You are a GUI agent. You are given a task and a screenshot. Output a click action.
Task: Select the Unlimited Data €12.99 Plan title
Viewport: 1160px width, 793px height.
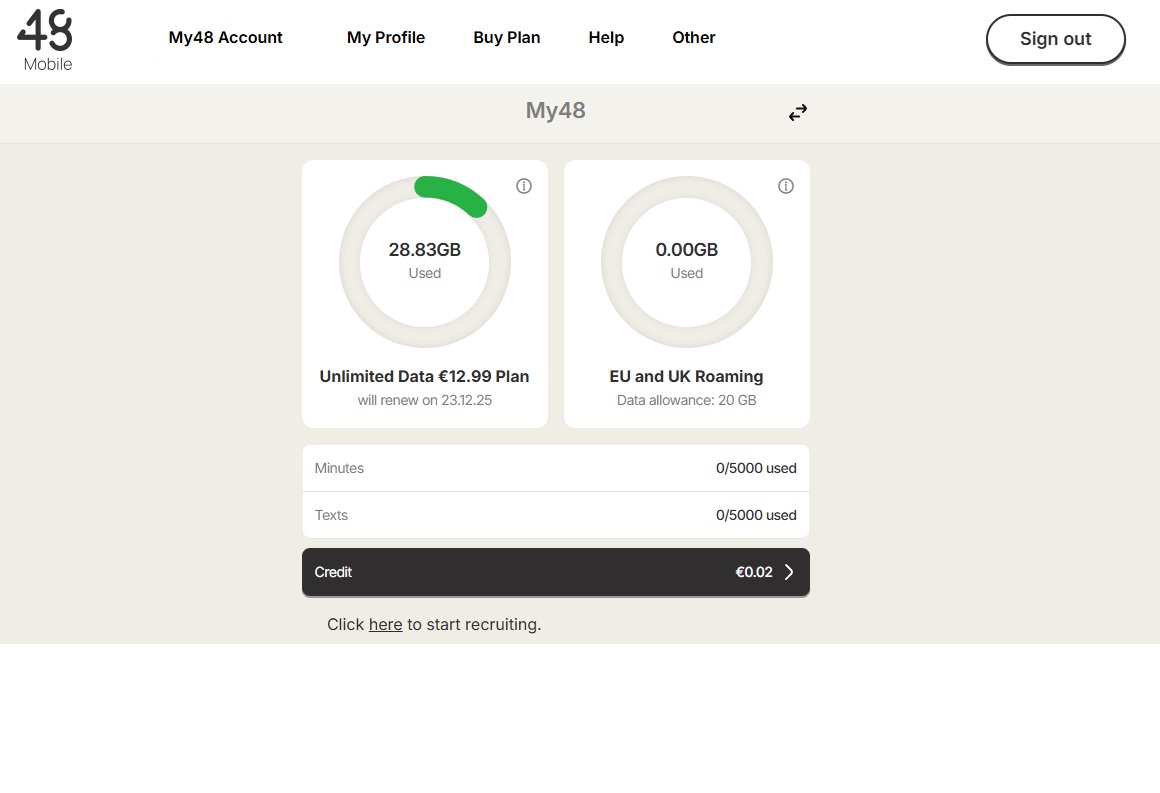(425, 377)
